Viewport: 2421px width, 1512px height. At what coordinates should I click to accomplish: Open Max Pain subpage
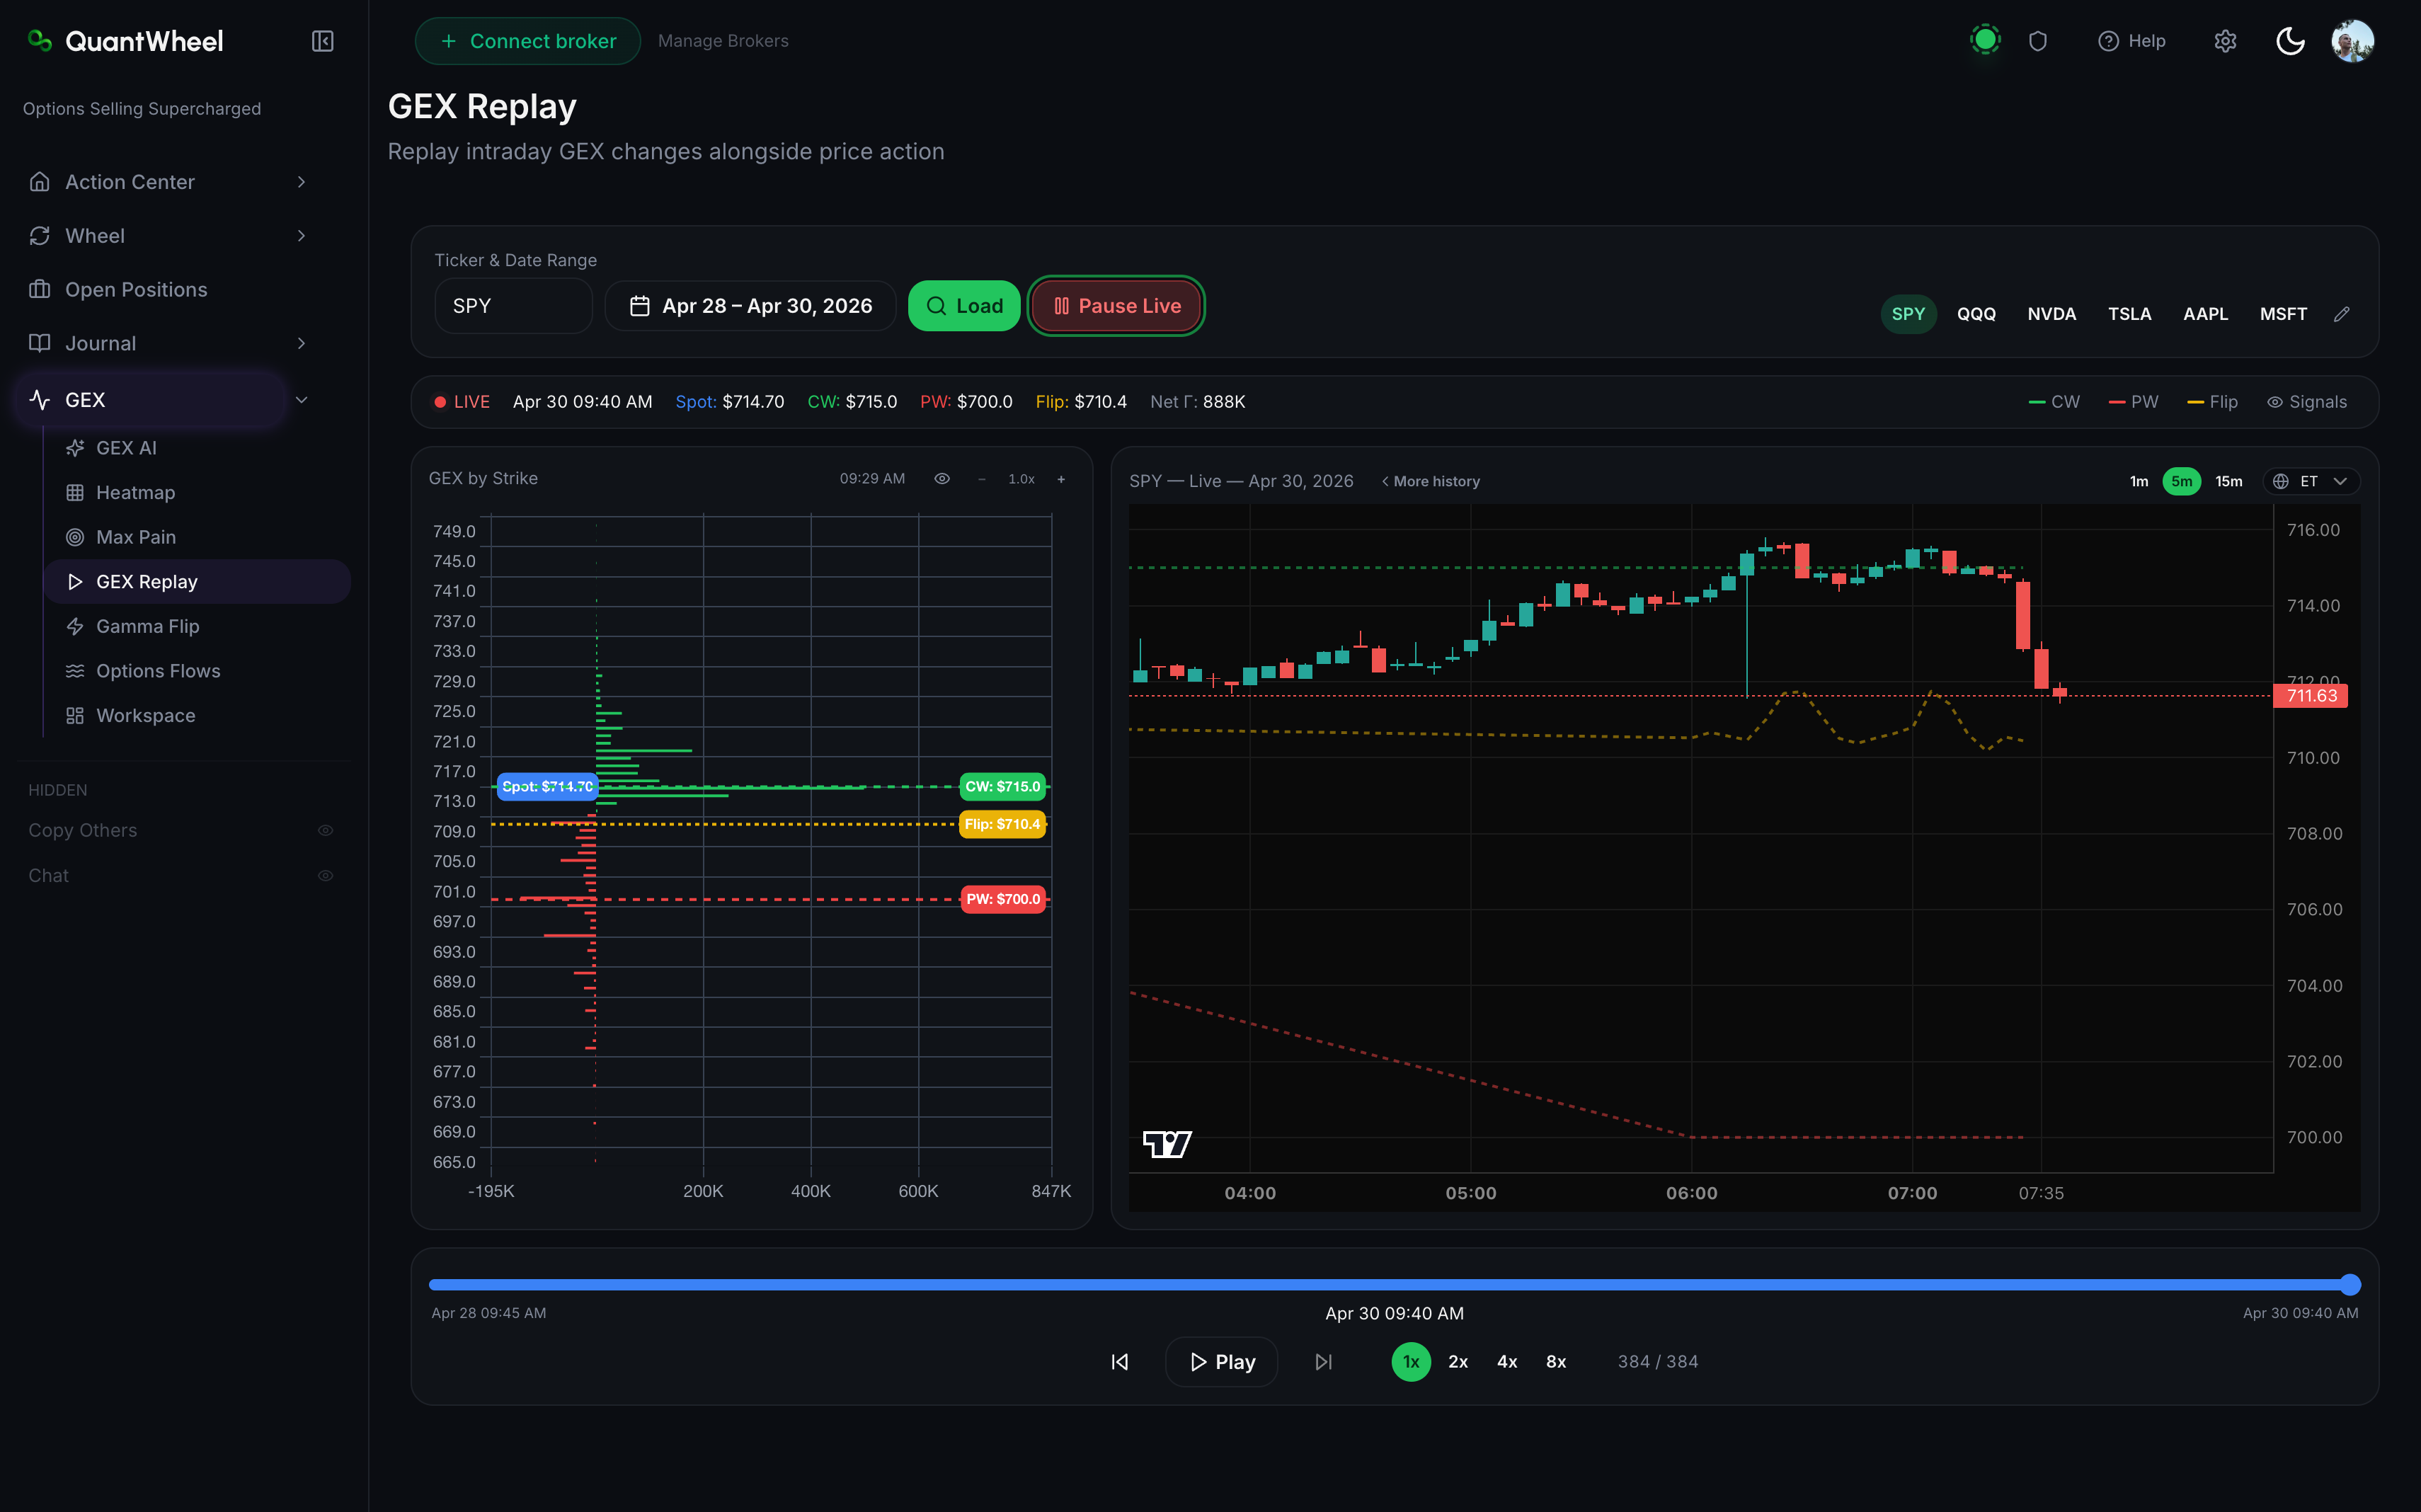(x=136, y=537)
